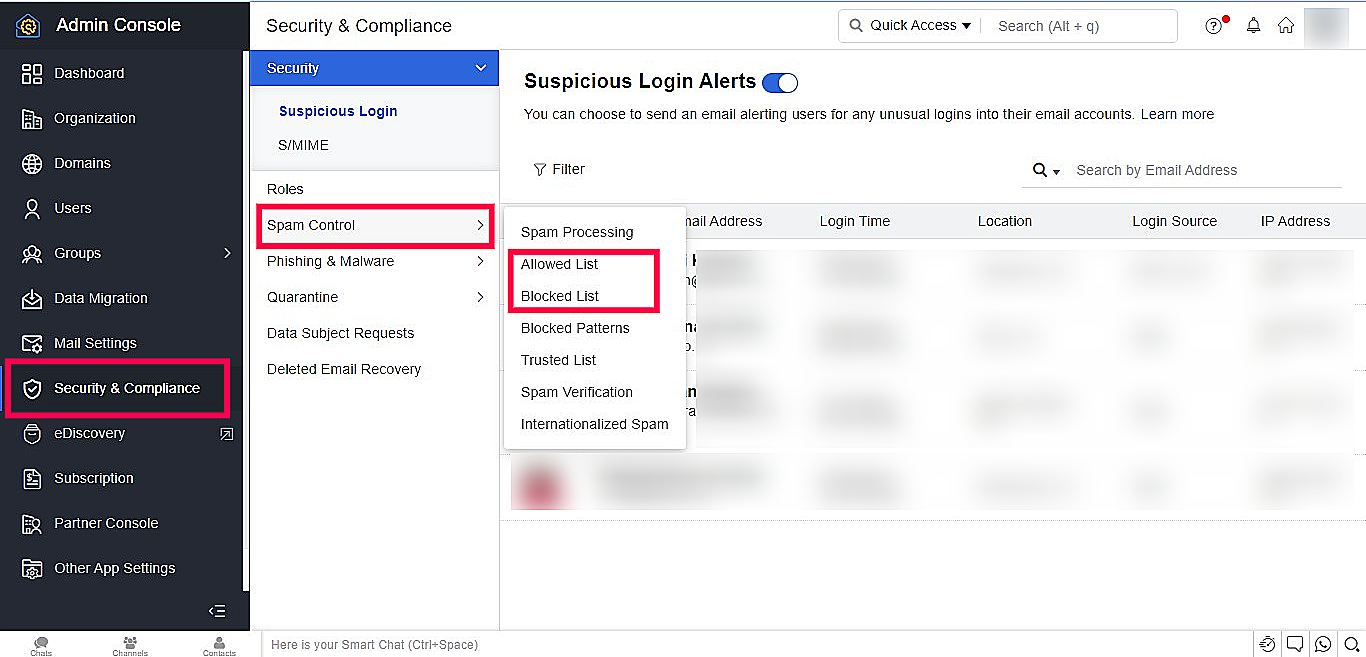Open the search type dropdown beside Search by Email
The image size is (1366, 657).
[x=1047, y=171]
